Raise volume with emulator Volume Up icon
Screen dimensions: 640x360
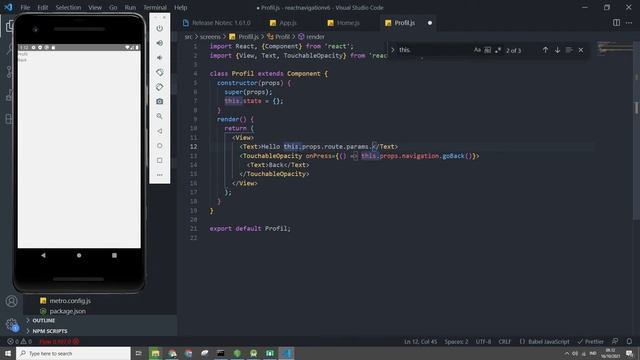pyautogui.click(x=160, y=43)
